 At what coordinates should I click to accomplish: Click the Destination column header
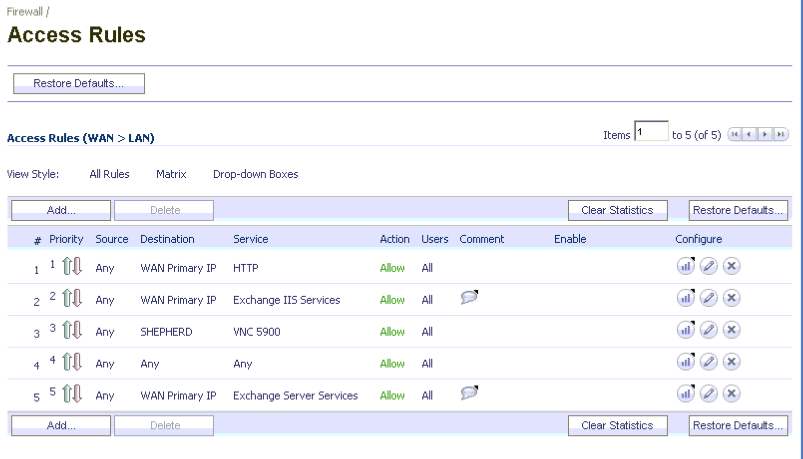[167, 239]
